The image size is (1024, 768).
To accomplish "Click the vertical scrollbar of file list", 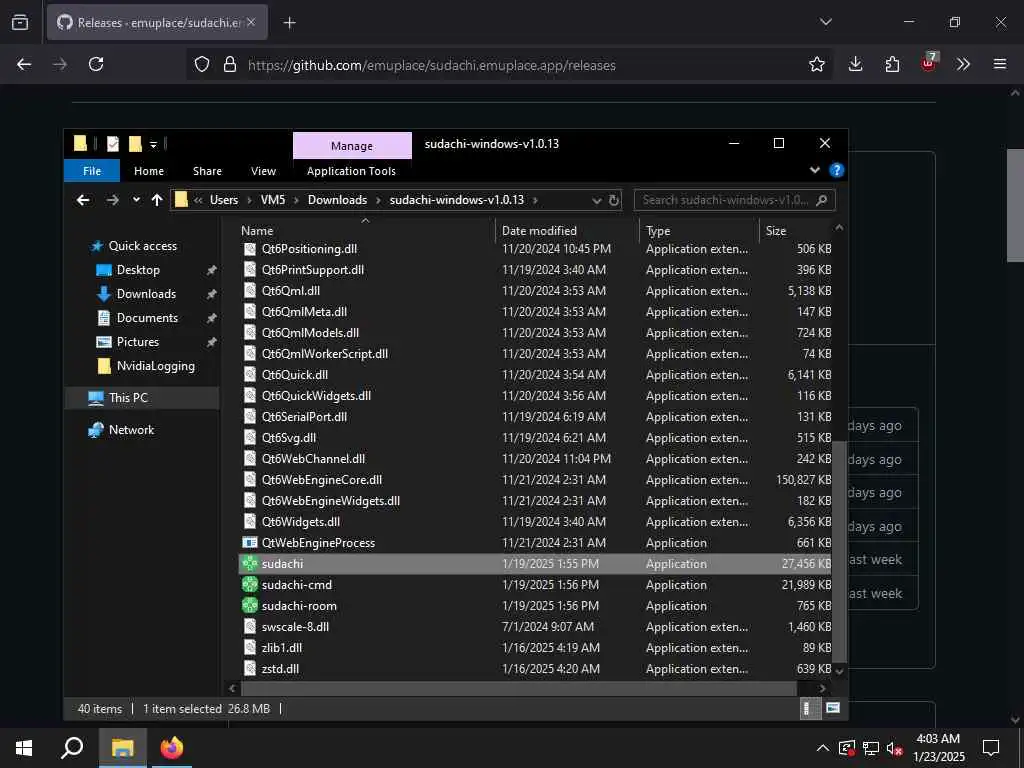I will (x=839, y=552).
